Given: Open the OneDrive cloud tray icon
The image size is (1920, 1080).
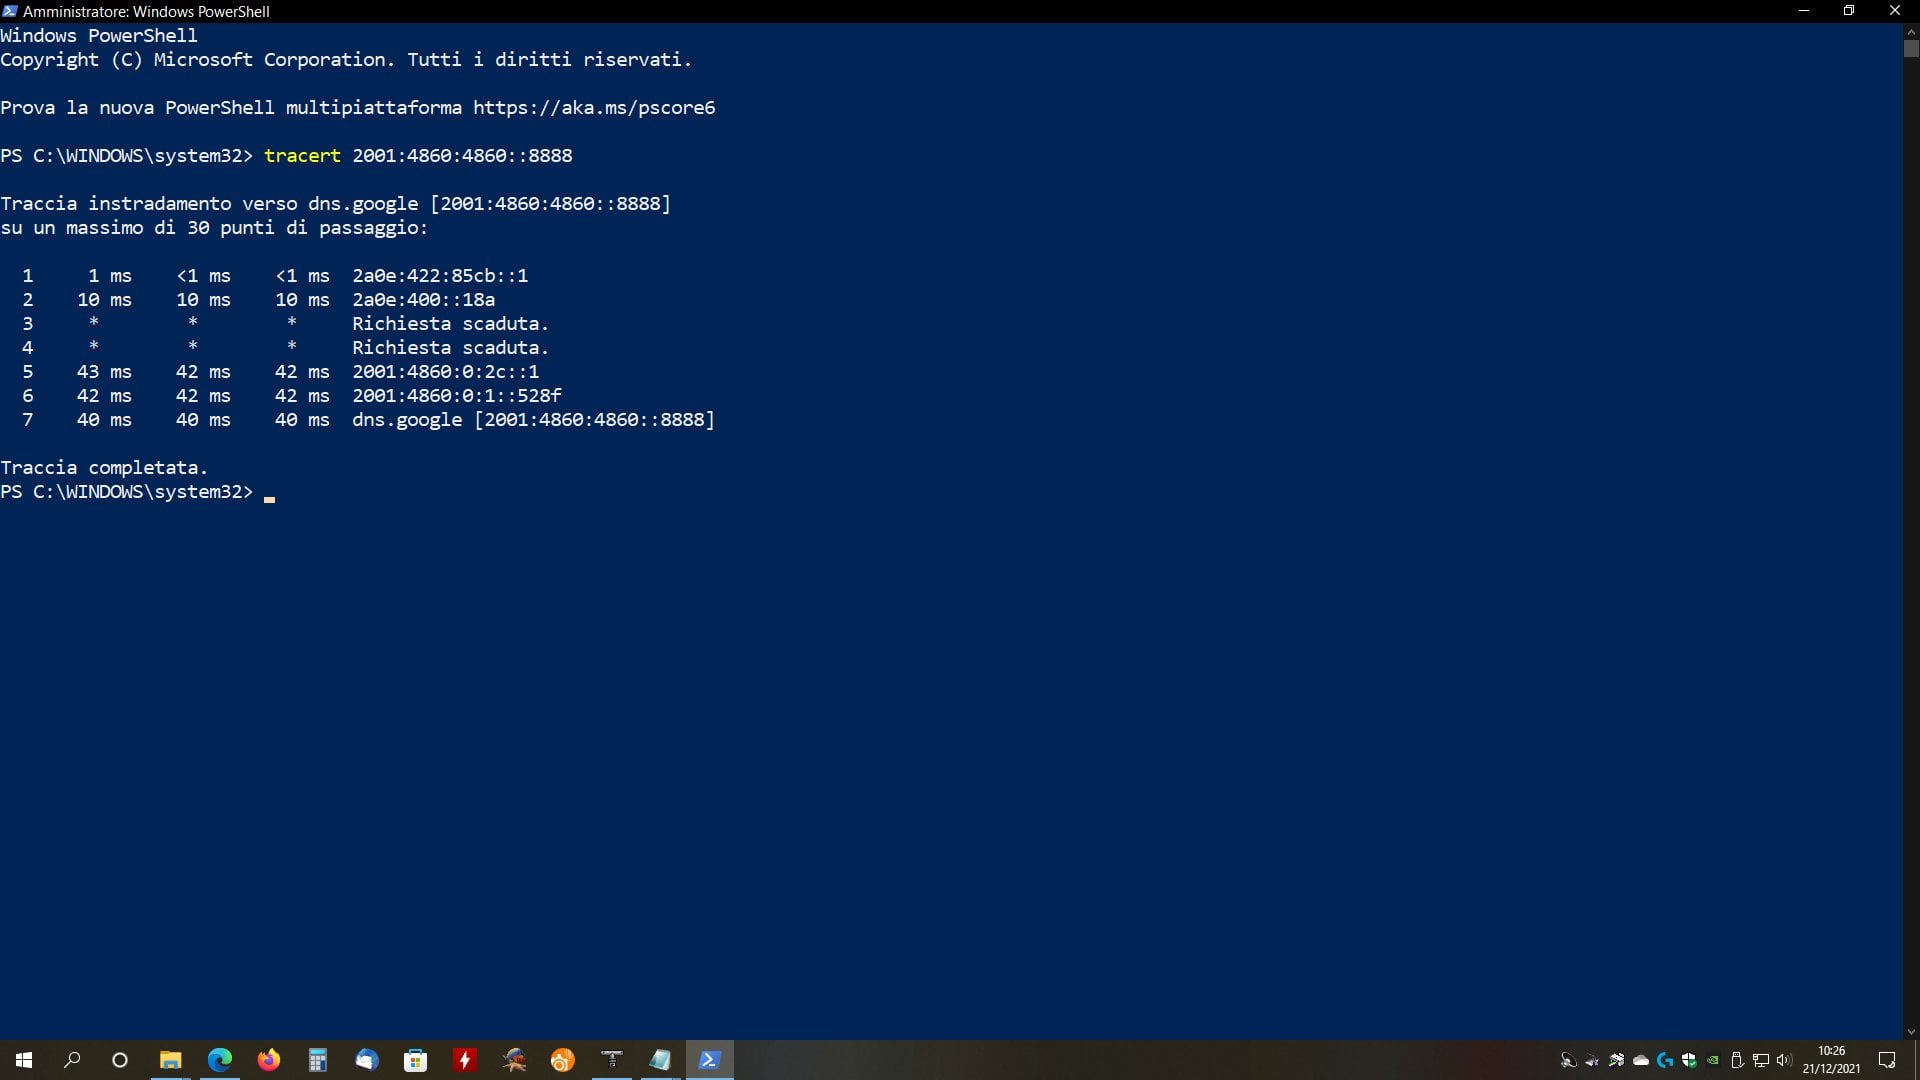Looking at the screenshot, I should tap(1641, 1061).
